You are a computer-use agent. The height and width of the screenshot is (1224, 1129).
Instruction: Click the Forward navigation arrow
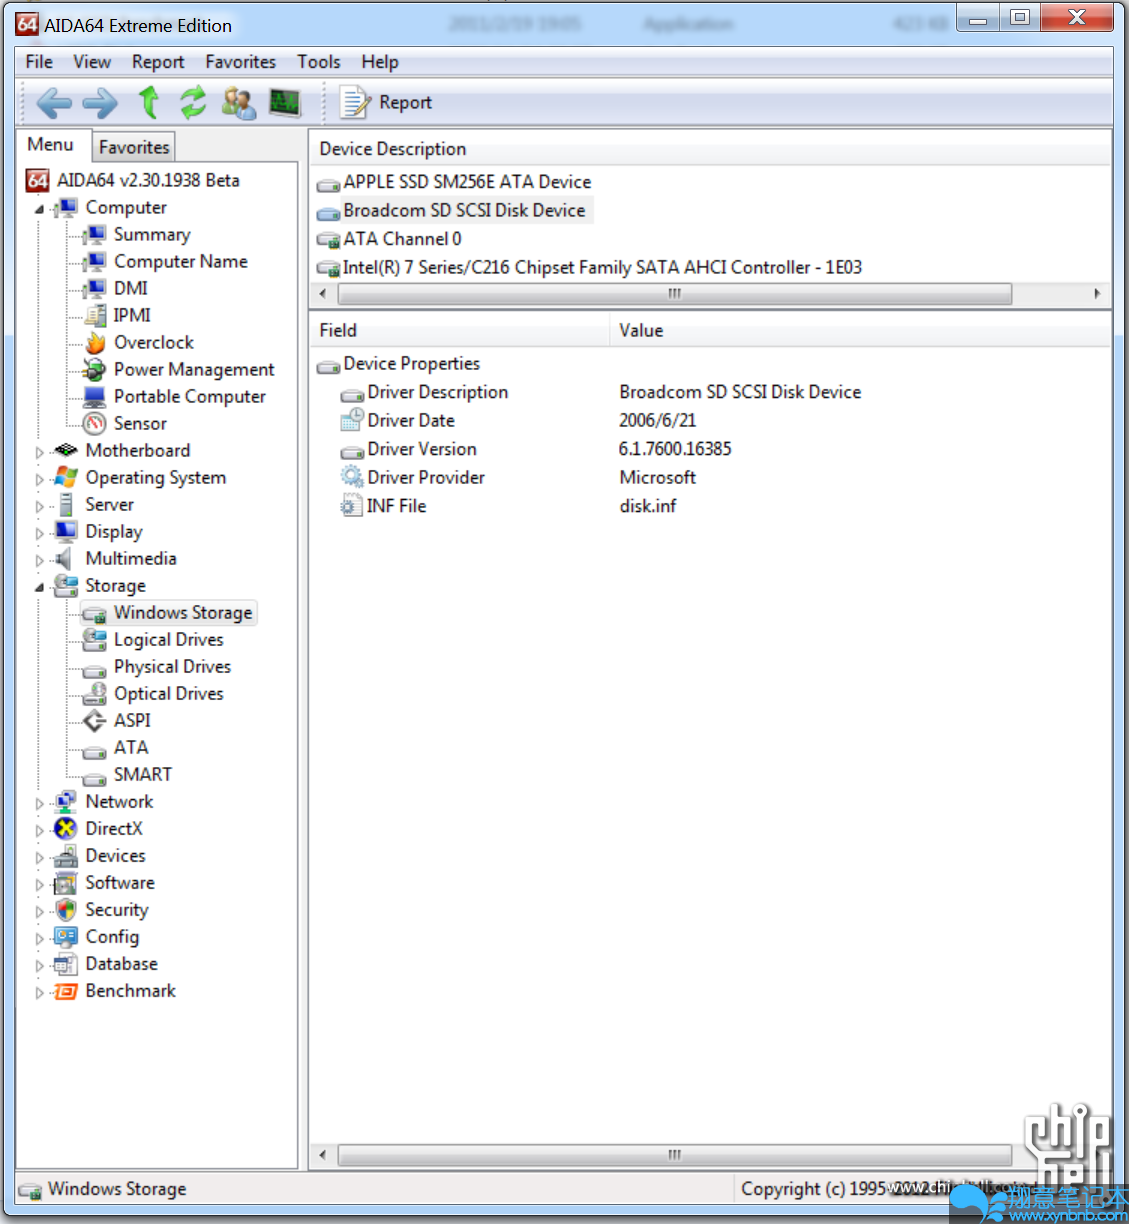(100, 102)
